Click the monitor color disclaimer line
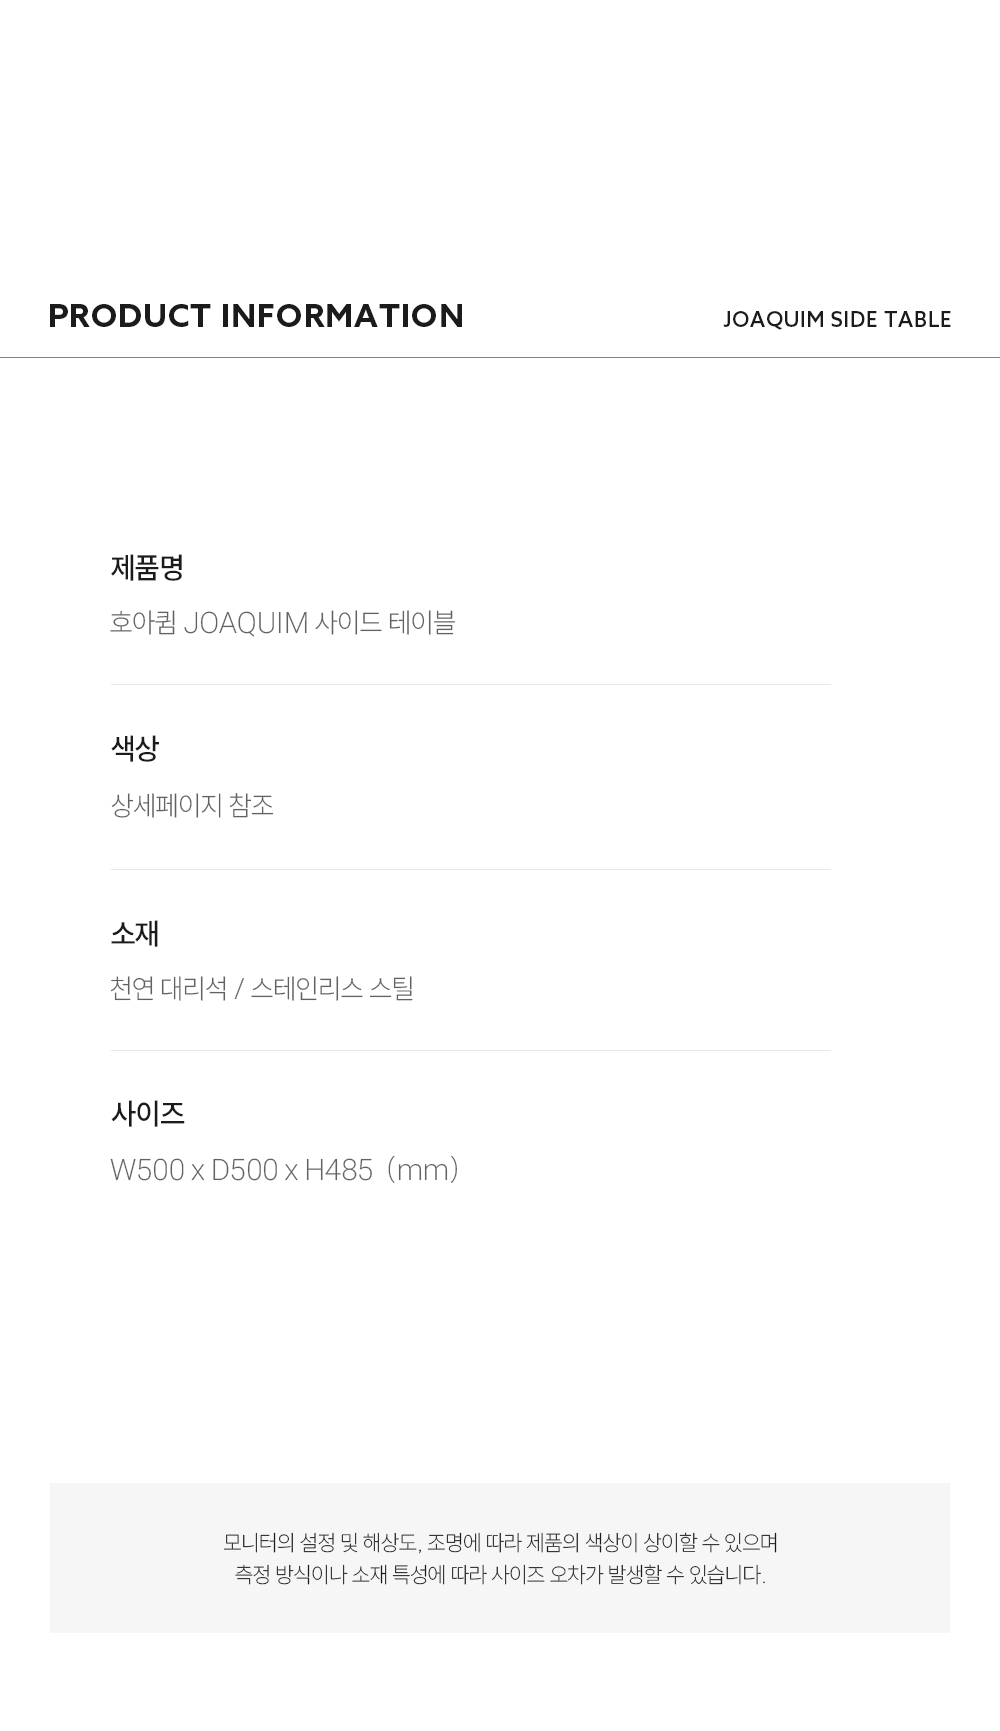Image resolution: width=1000 pixels, height=1731 pixels. coord(501,1542)
